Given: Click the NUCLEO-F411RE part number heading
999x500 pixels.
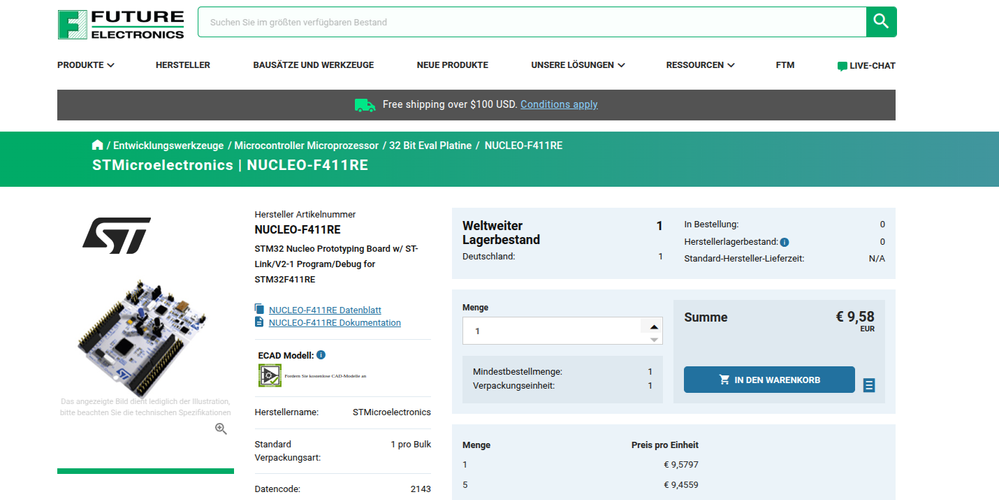Looking at the screenshot, I should coord(298,230).
